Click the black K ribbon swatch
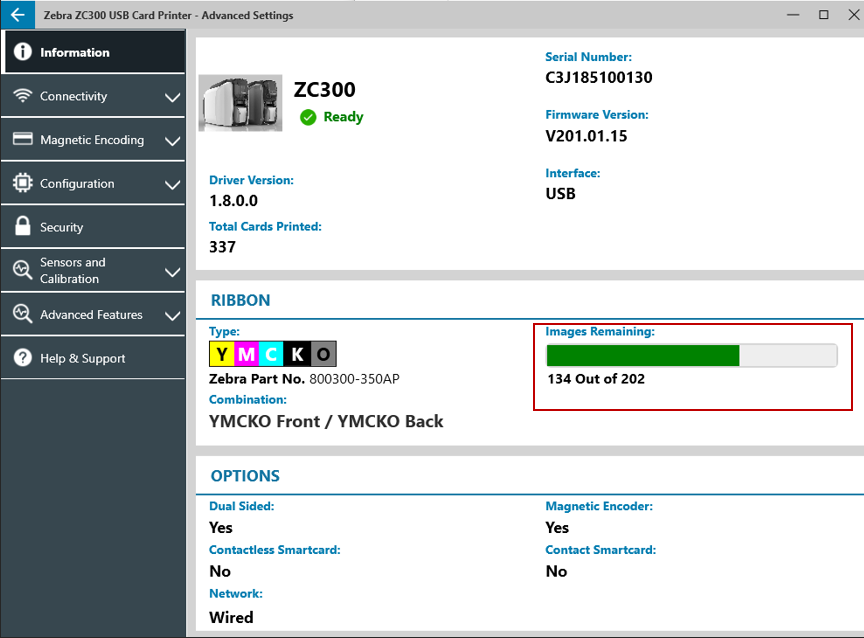The width and height of the screenshot is (864, 638). (x=297, y=354)
